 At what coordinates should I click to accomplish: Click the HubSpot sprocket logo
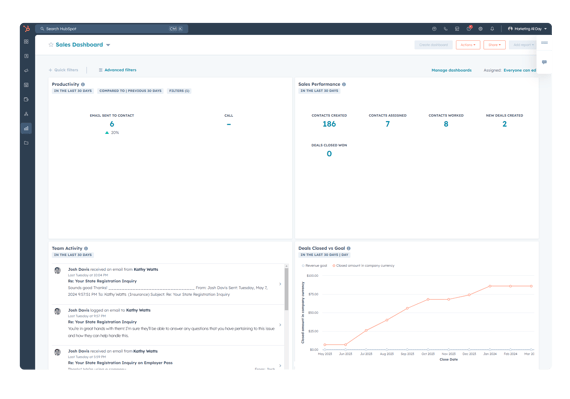pos(27,28)
